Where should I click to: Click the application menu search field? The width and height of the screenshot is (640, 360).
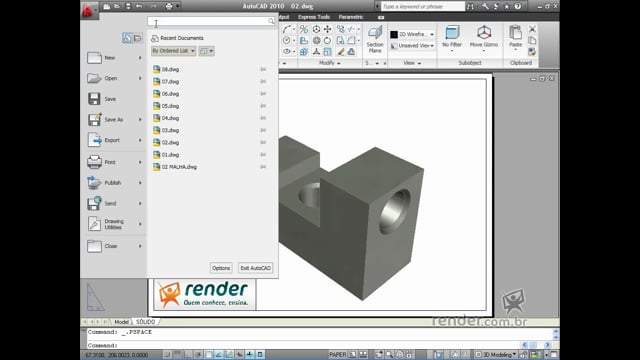[x=211, y=21]
